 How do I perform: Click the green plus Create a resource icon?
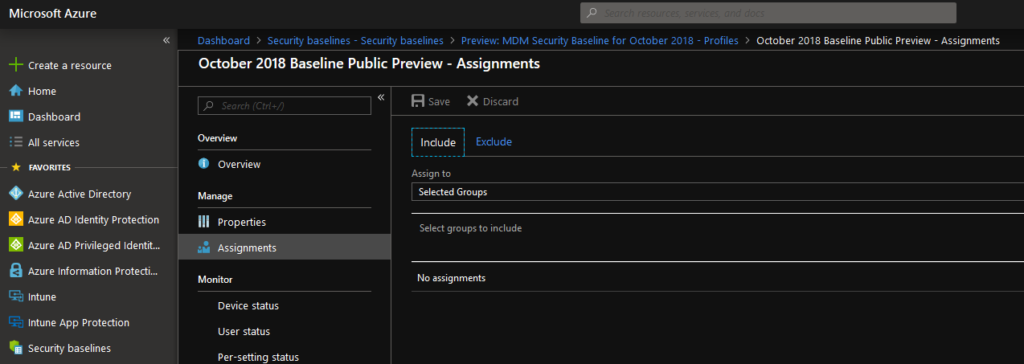pyautogui.click(x=16, y=65)
